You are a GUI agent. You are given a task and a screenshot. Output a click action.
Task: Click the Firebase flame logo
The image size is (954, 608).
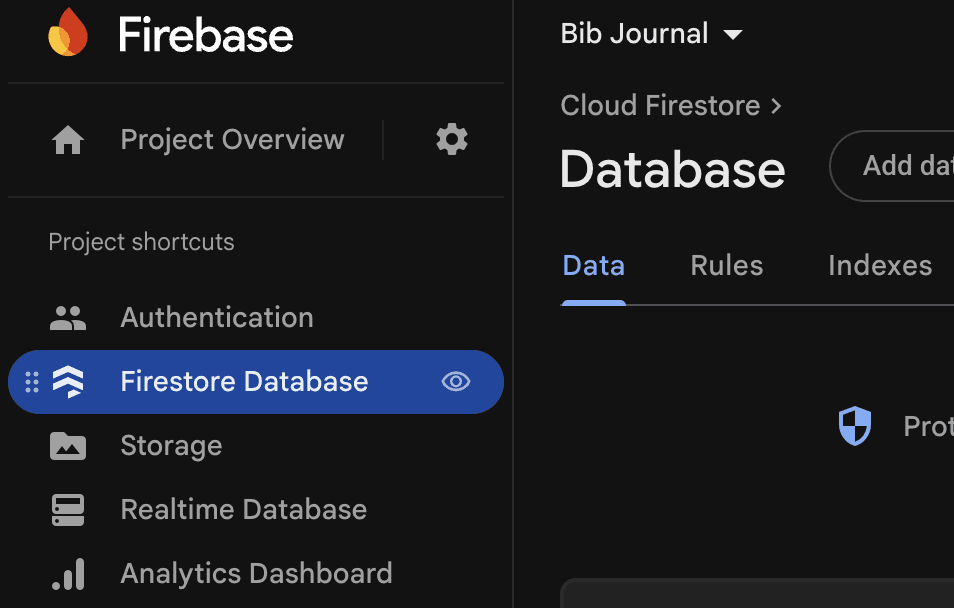tap(68, 32)
